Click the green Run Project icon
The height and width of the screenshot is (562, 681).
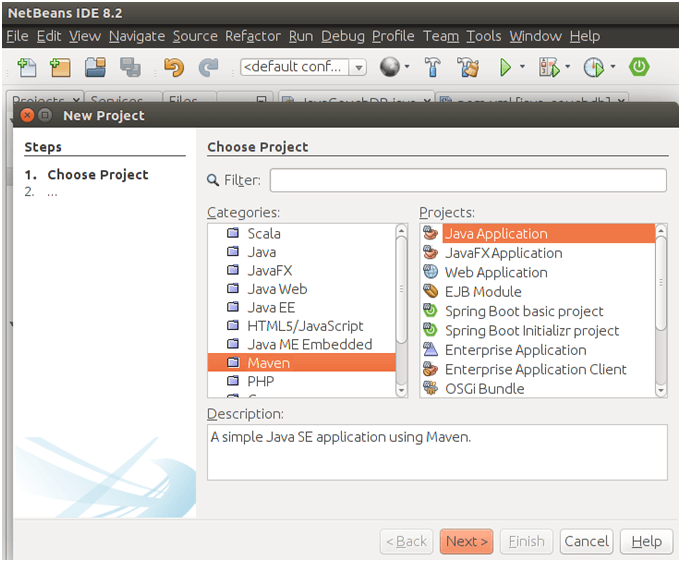505,67
